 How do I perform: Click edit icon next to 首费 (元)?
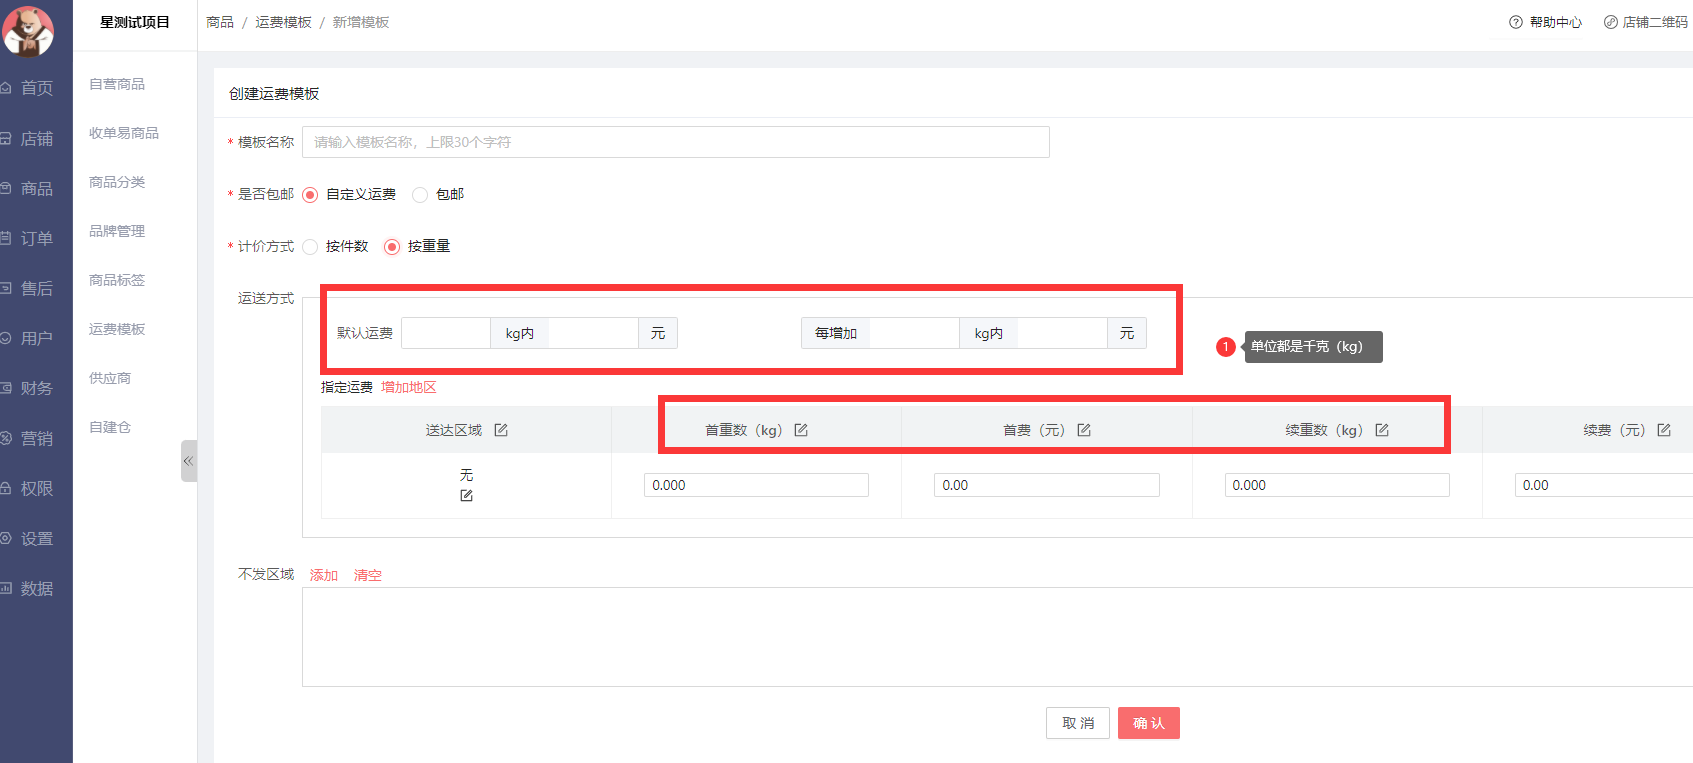1084,430
